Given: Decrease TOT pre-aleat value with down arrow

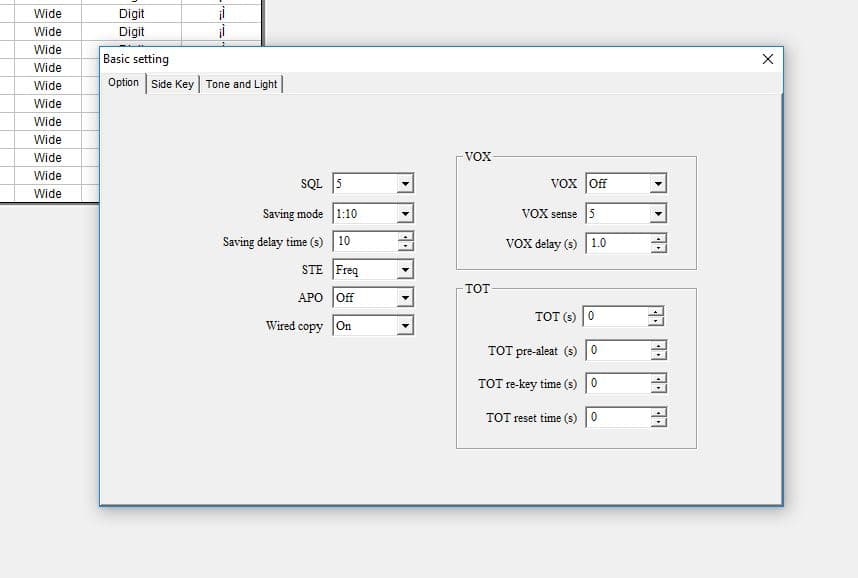Looking at the screenshot, I should point(659,355).
